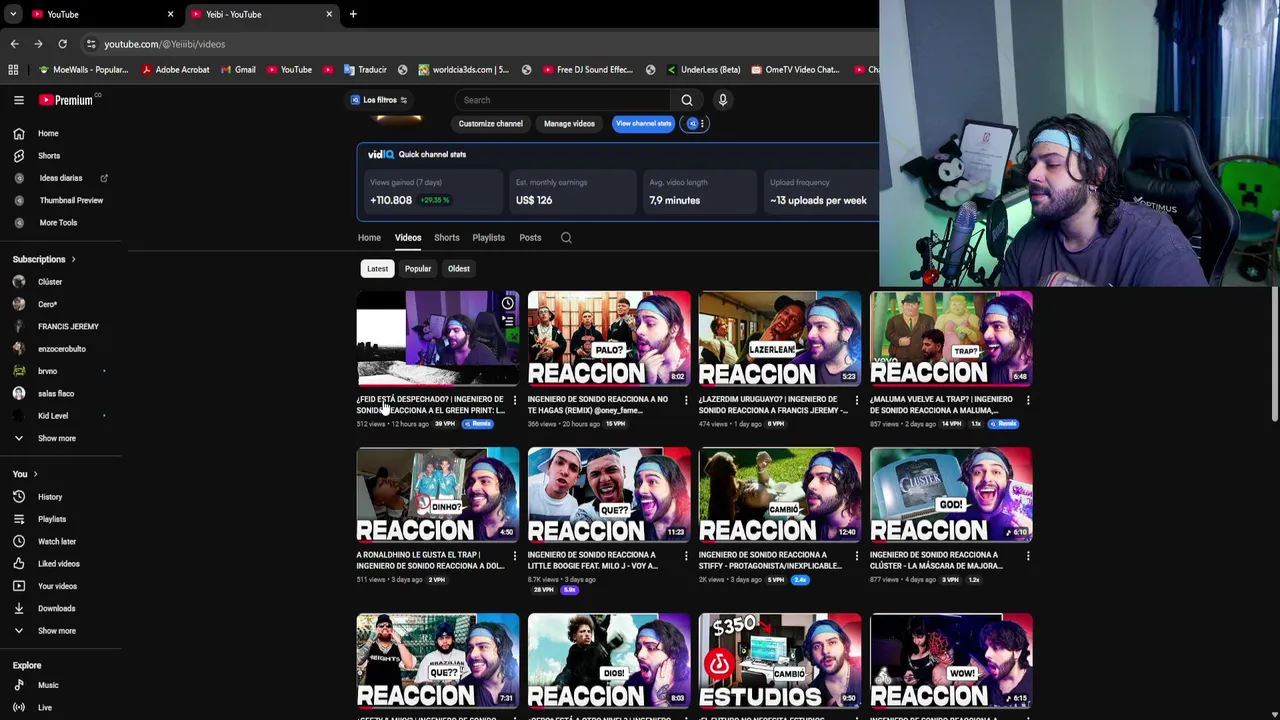The height and width of the screenshot is (720, 1280).
Task: Open options menu for NO TE HAGAS remix video
Action: (x=686, y=400)
